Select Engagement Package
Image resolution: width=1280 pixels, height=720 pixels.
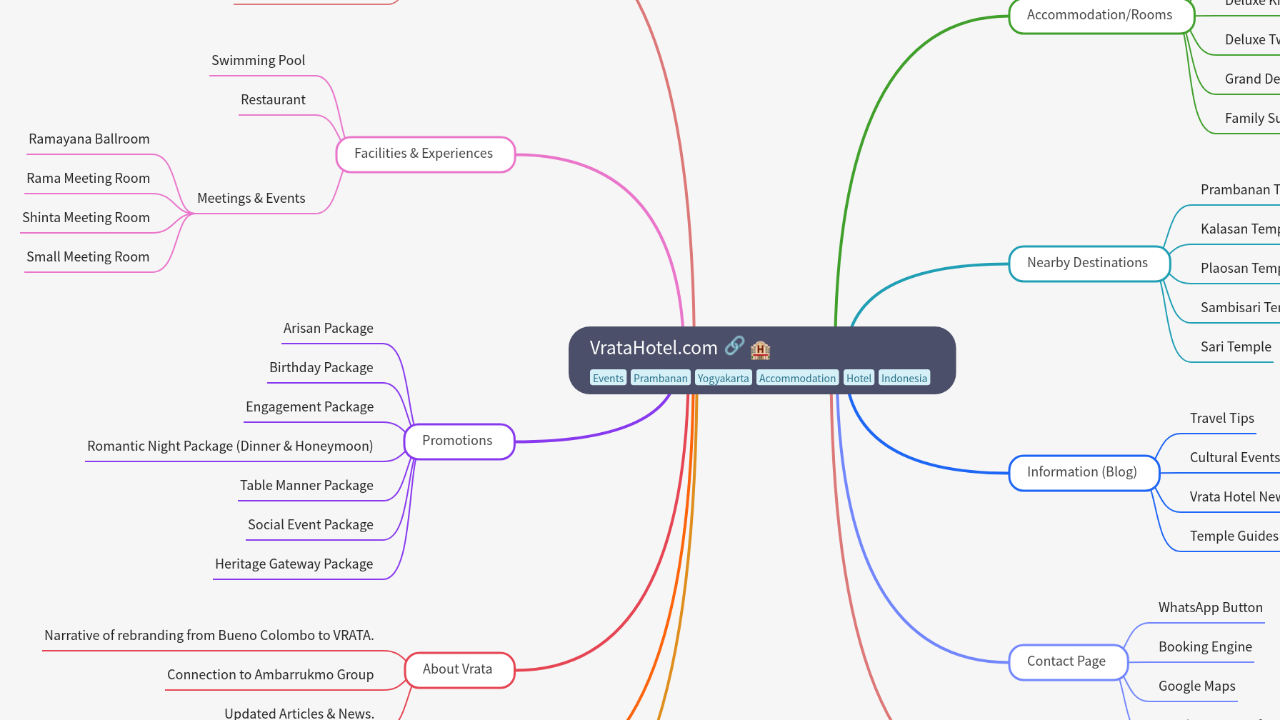pos(310,406)
